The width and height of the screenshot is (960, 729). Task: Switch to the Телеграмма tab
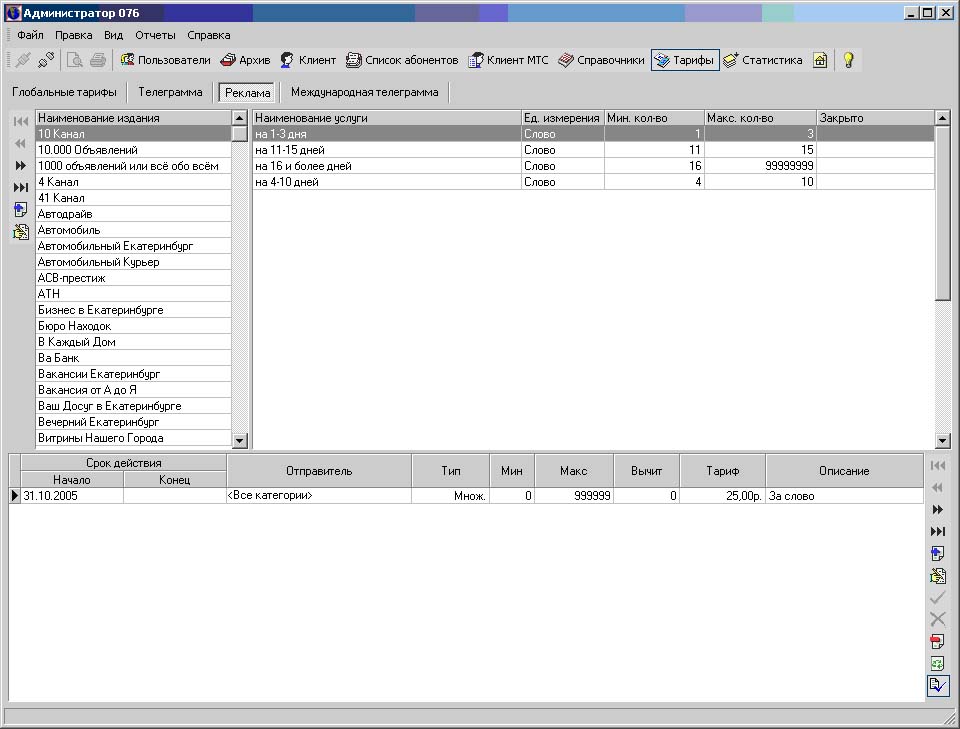point(170,92)
